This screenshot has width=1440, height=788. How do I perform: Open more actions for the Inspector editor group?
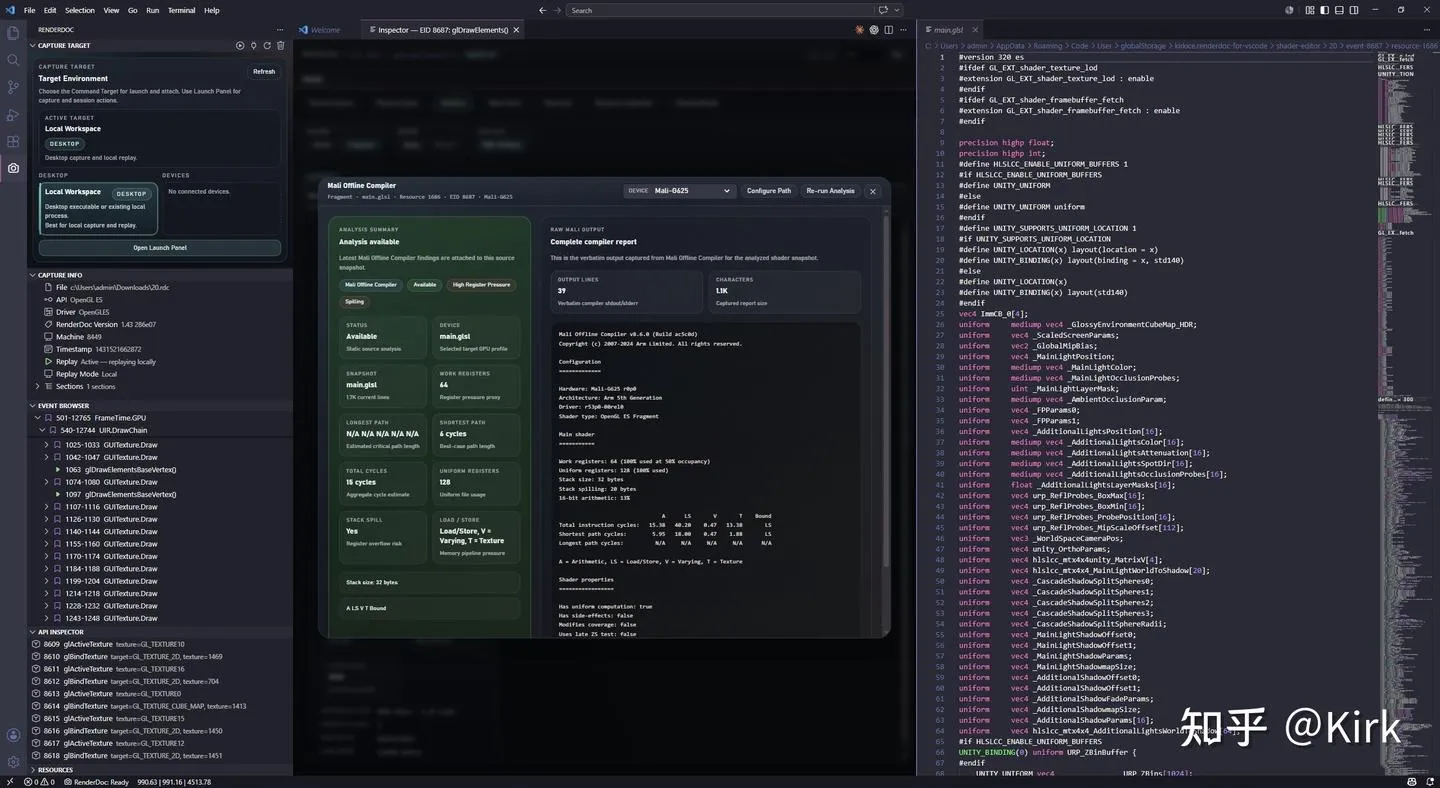pos(902,30)
